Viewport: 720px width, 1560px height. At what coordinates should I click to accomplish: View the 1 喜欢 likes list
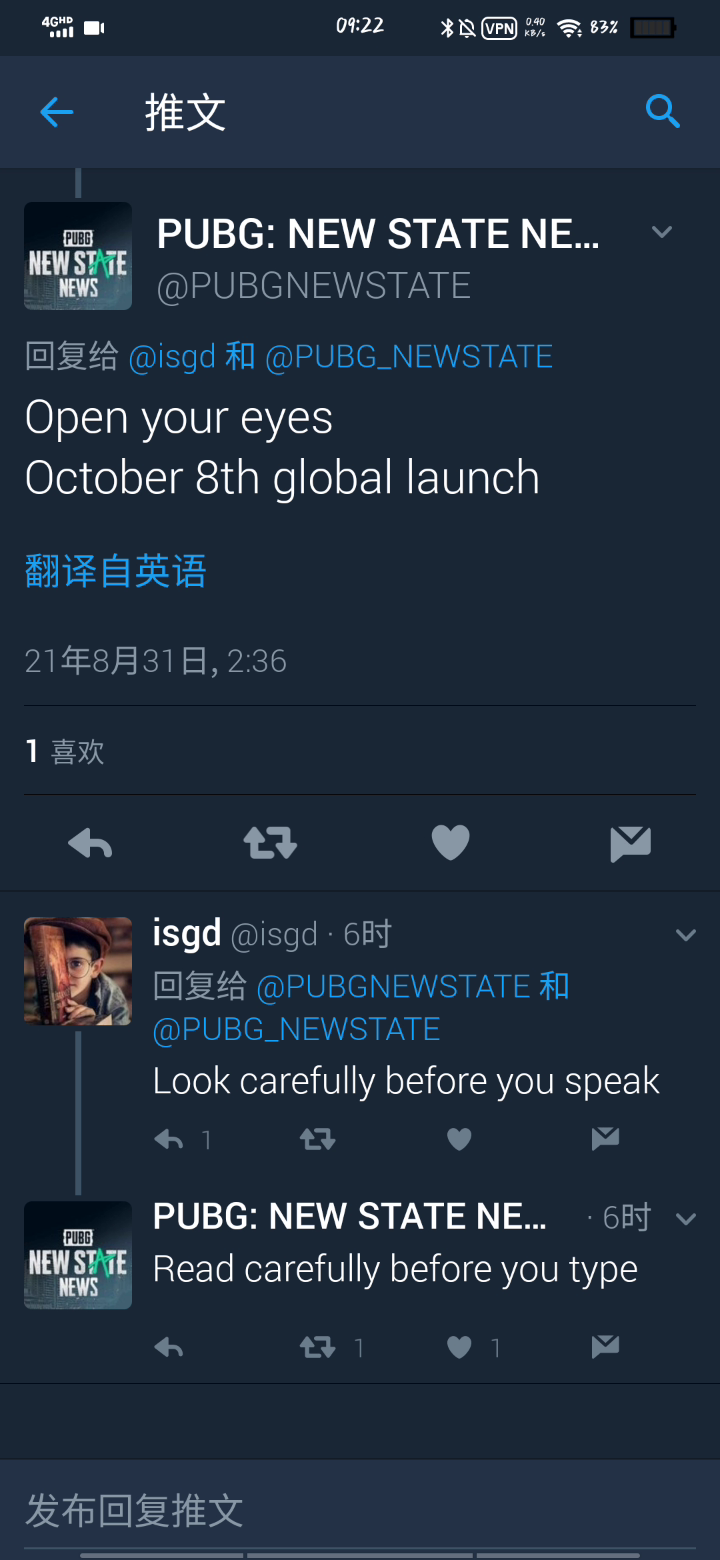coord(64,751)
